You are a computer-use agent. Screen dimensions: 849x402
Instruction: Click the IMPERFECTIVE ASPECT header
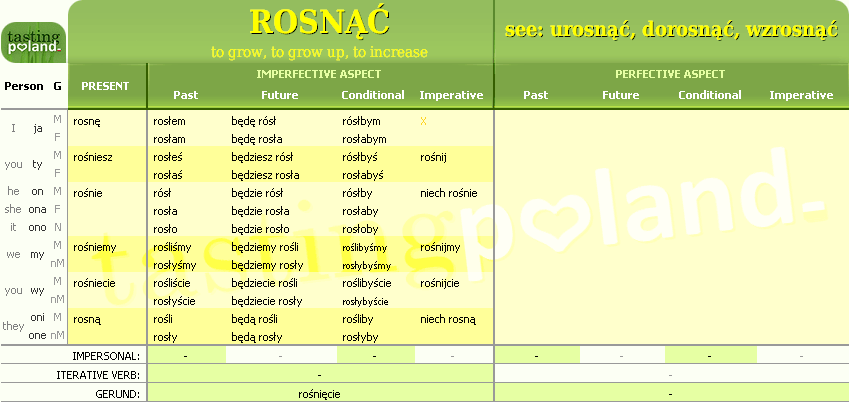(x=319, y=74)
